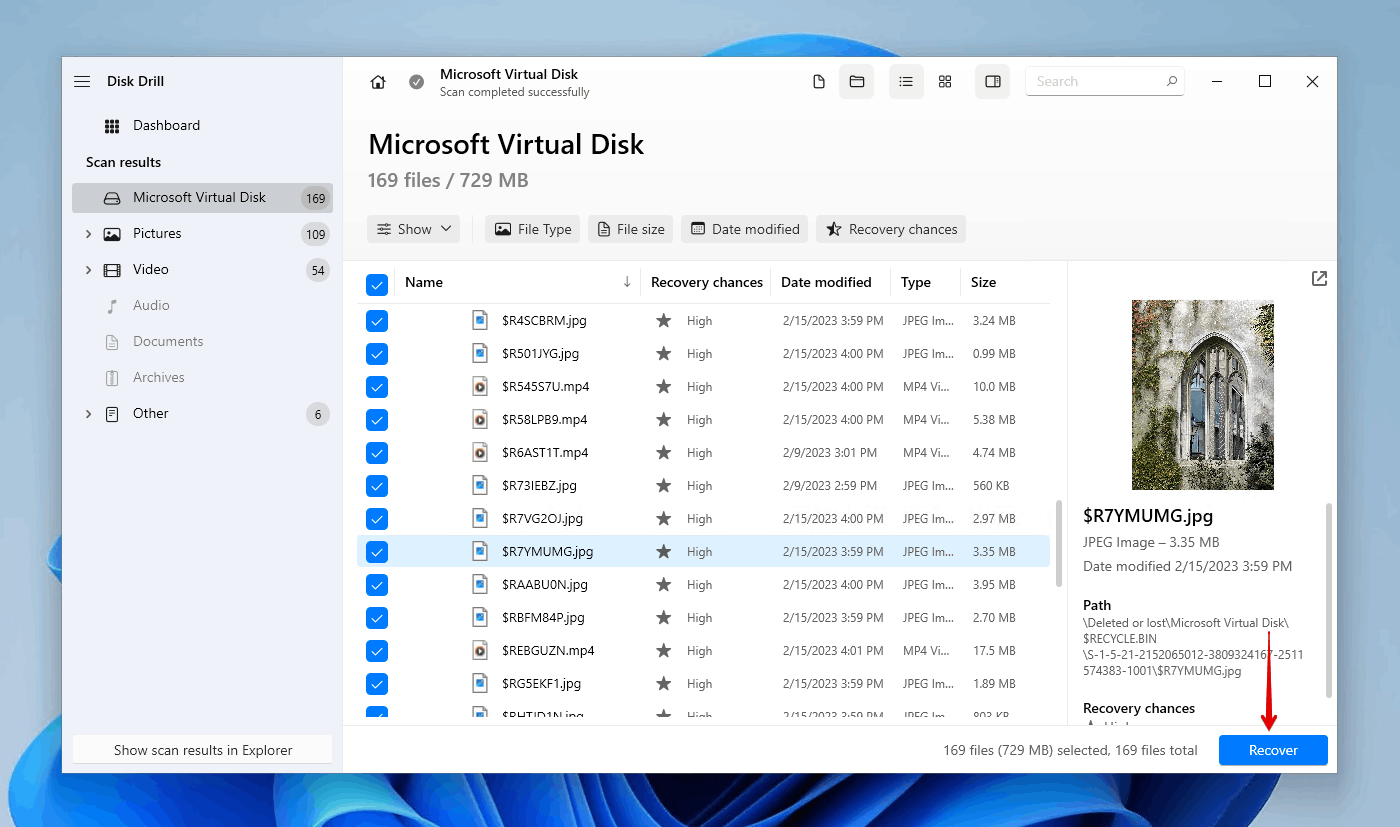
Task: Switch to file view icon
Action: coord(819,82)
